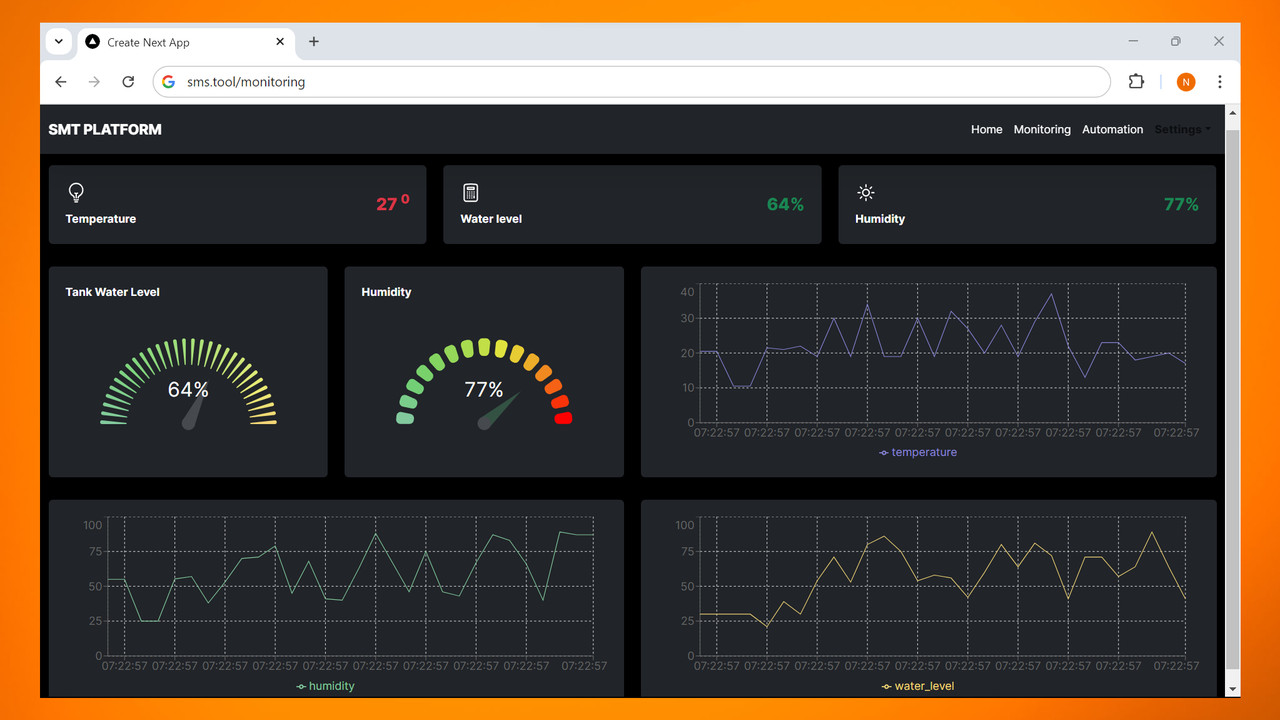This screenshot has width=1280, height=720.
Task: Click the SMT PLATFORM brand link
Action: [105, 129]
